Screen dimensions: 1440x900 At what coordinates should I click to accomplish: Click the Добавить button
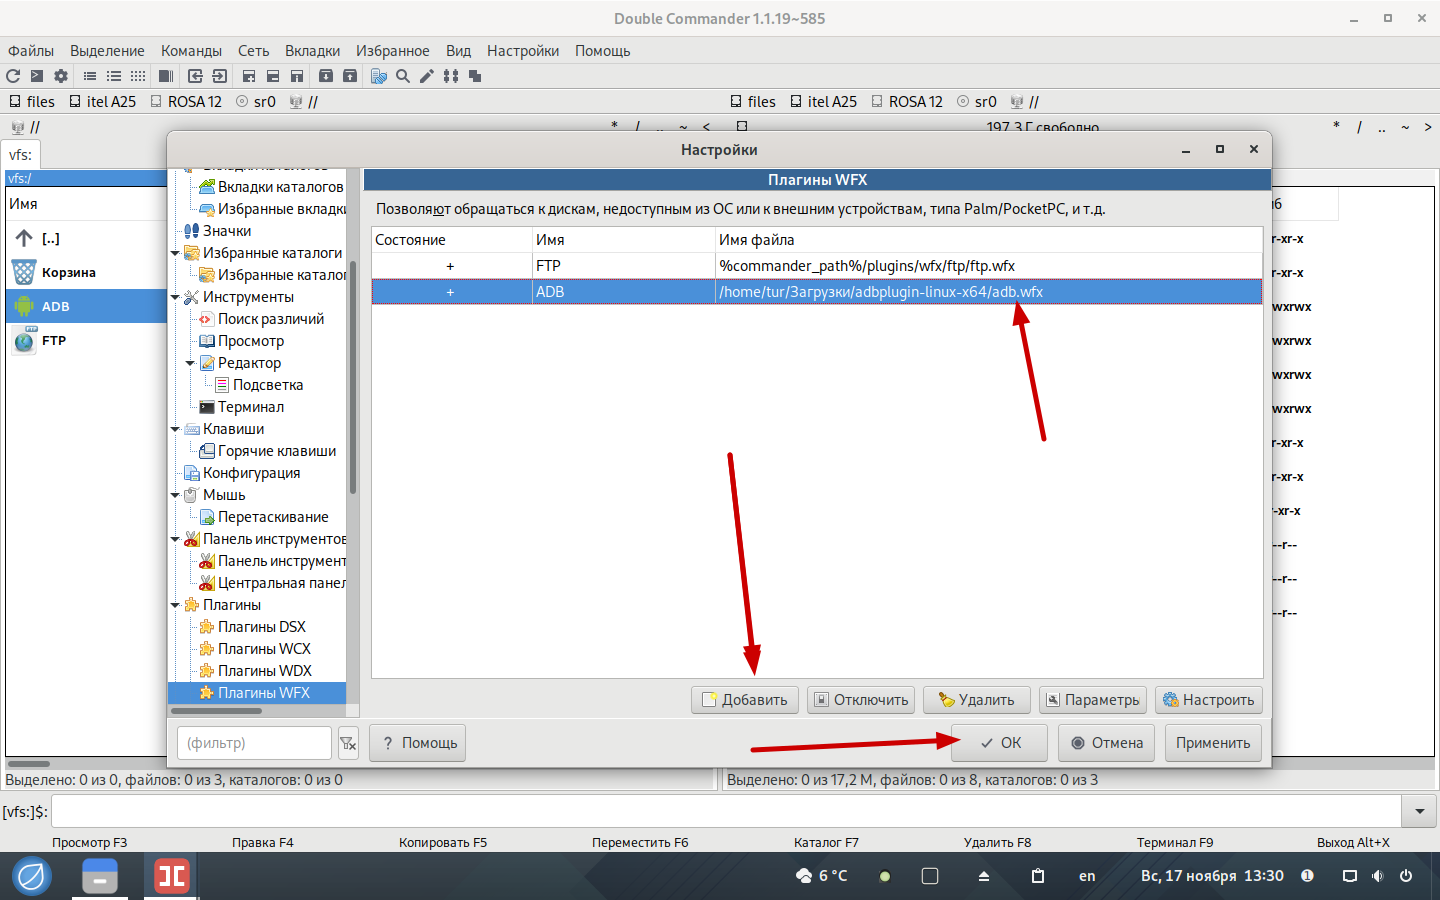pyautogui.click(x=745, y=700)
